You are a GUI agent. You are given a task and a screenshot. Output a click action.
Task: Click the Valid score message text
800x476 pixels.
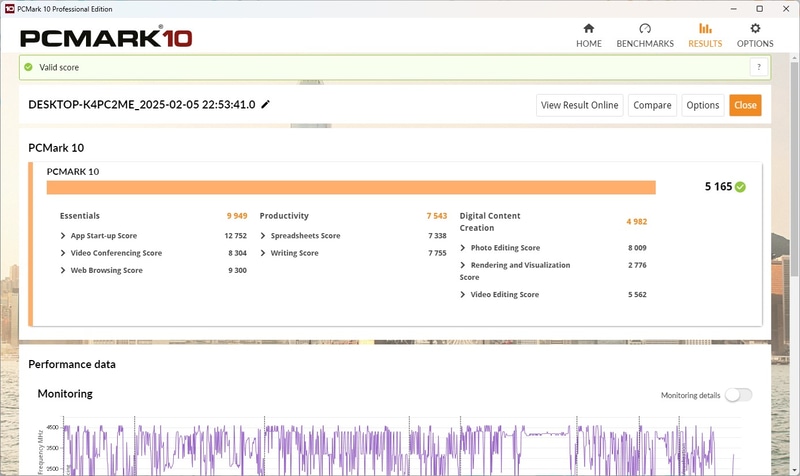59,67
